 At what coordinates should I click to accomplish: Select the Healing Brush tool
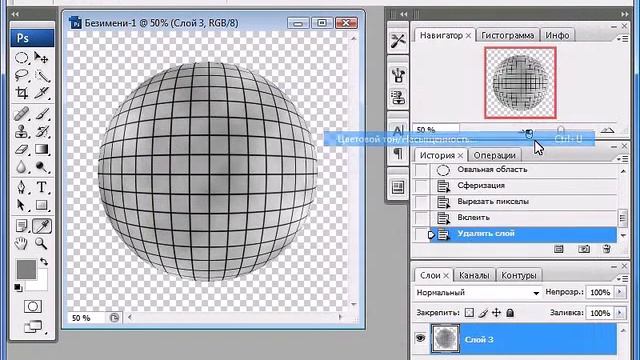click(x=22, y=114)
